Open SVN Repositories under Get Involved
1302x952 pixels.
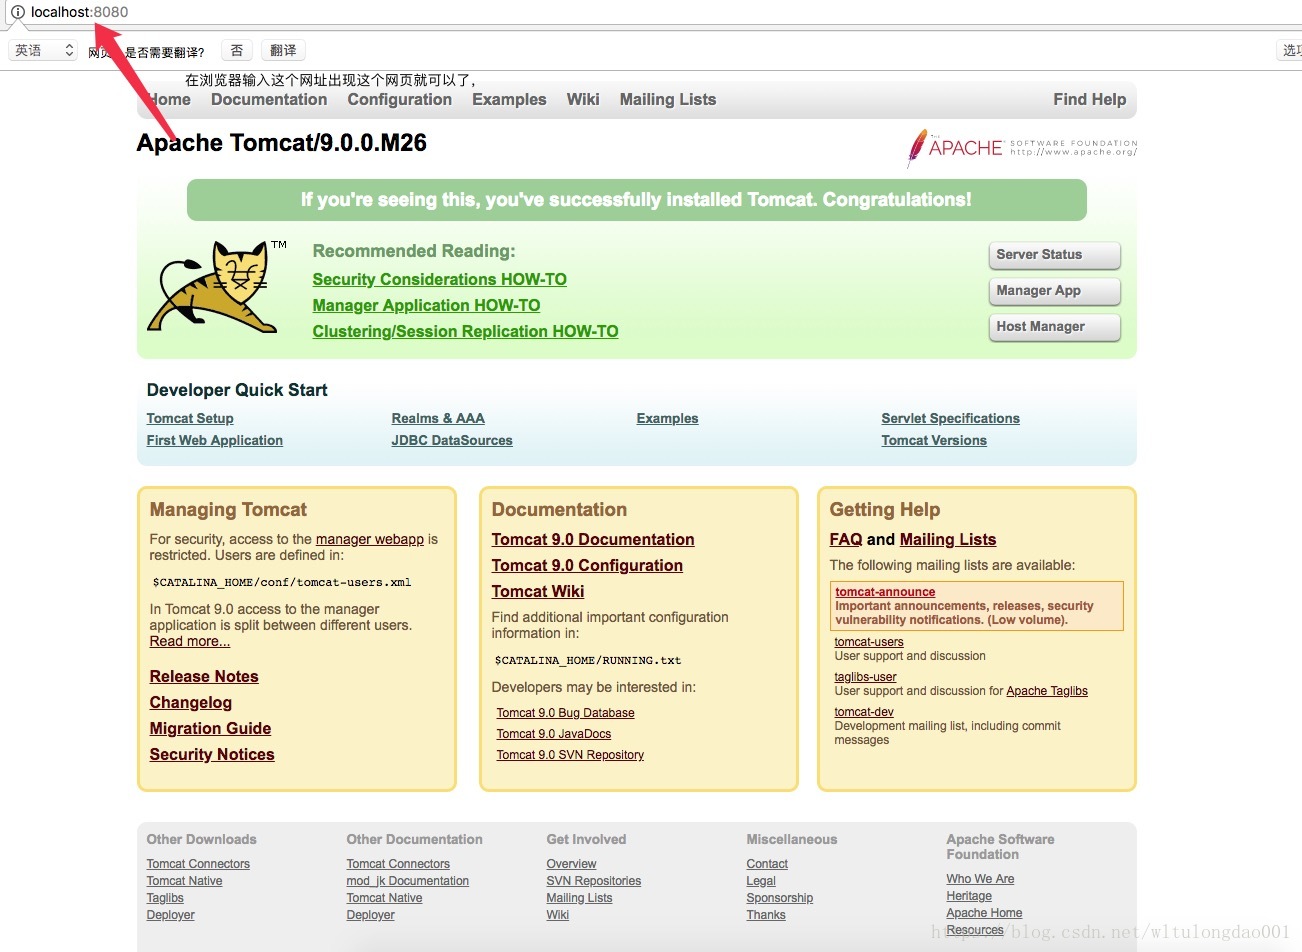594,881
